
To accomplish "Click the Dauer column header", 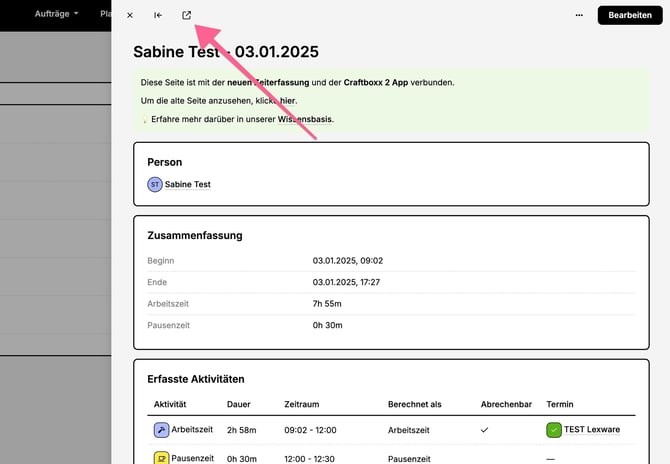I will click(239, 404).
